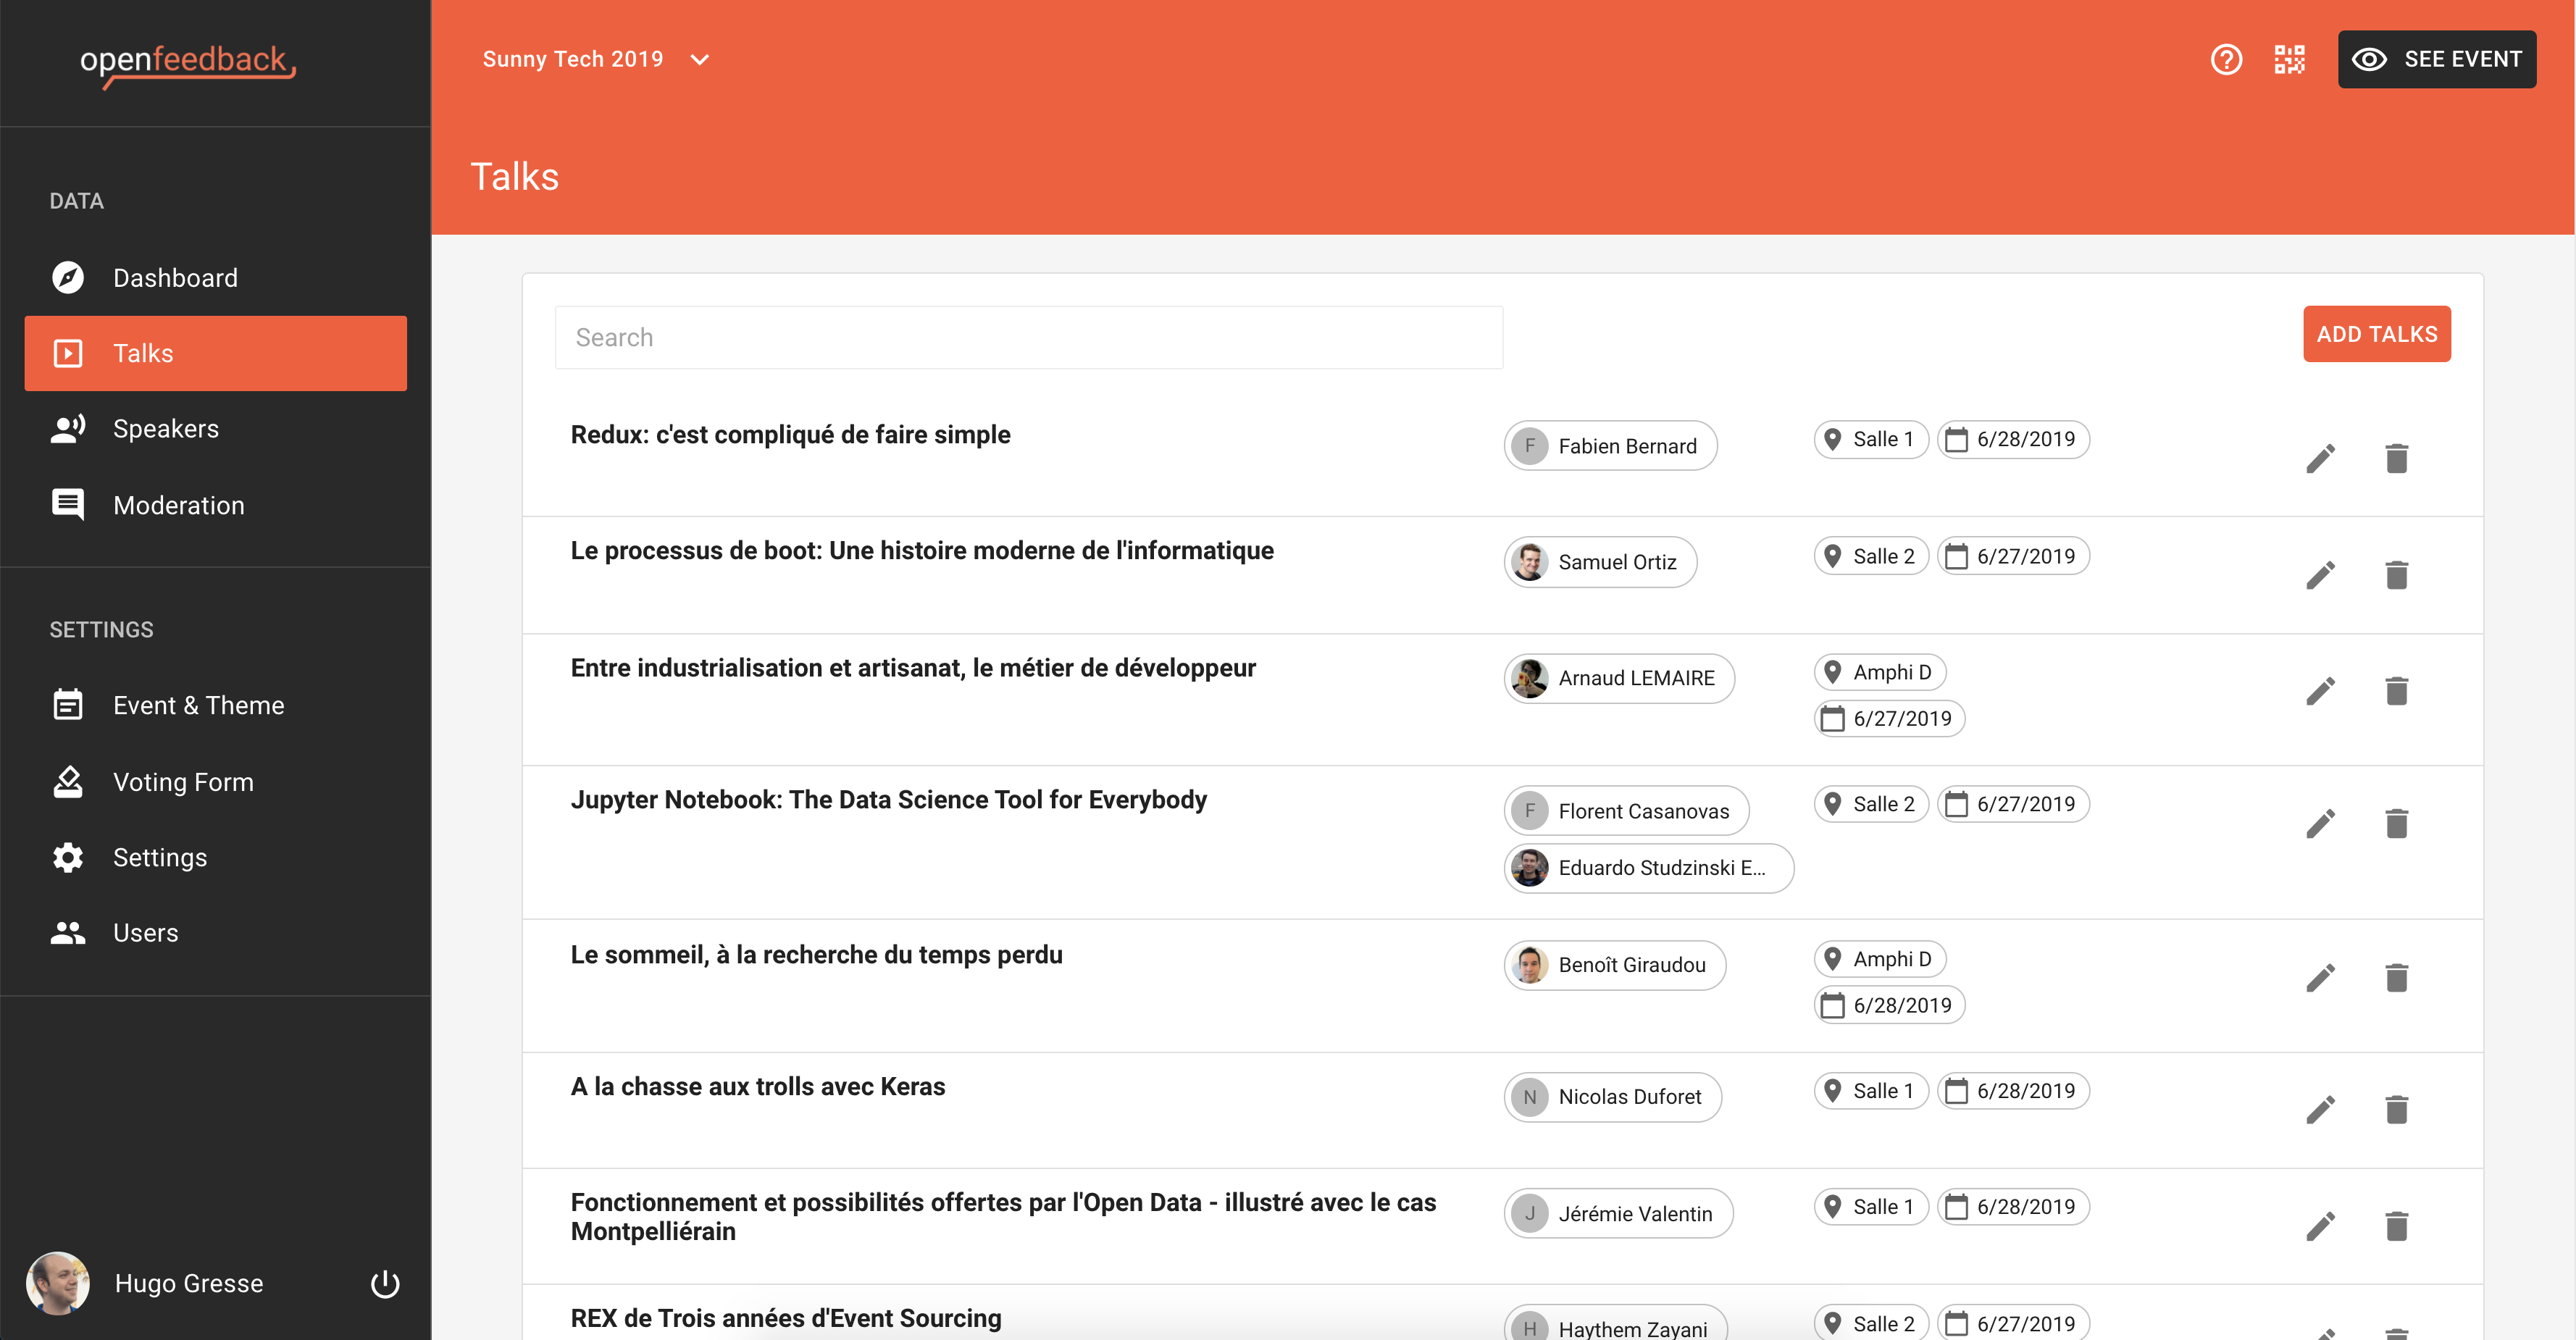Log out using the power icon
This screenshot has width=2576, height=1340.
(384, 1284)
